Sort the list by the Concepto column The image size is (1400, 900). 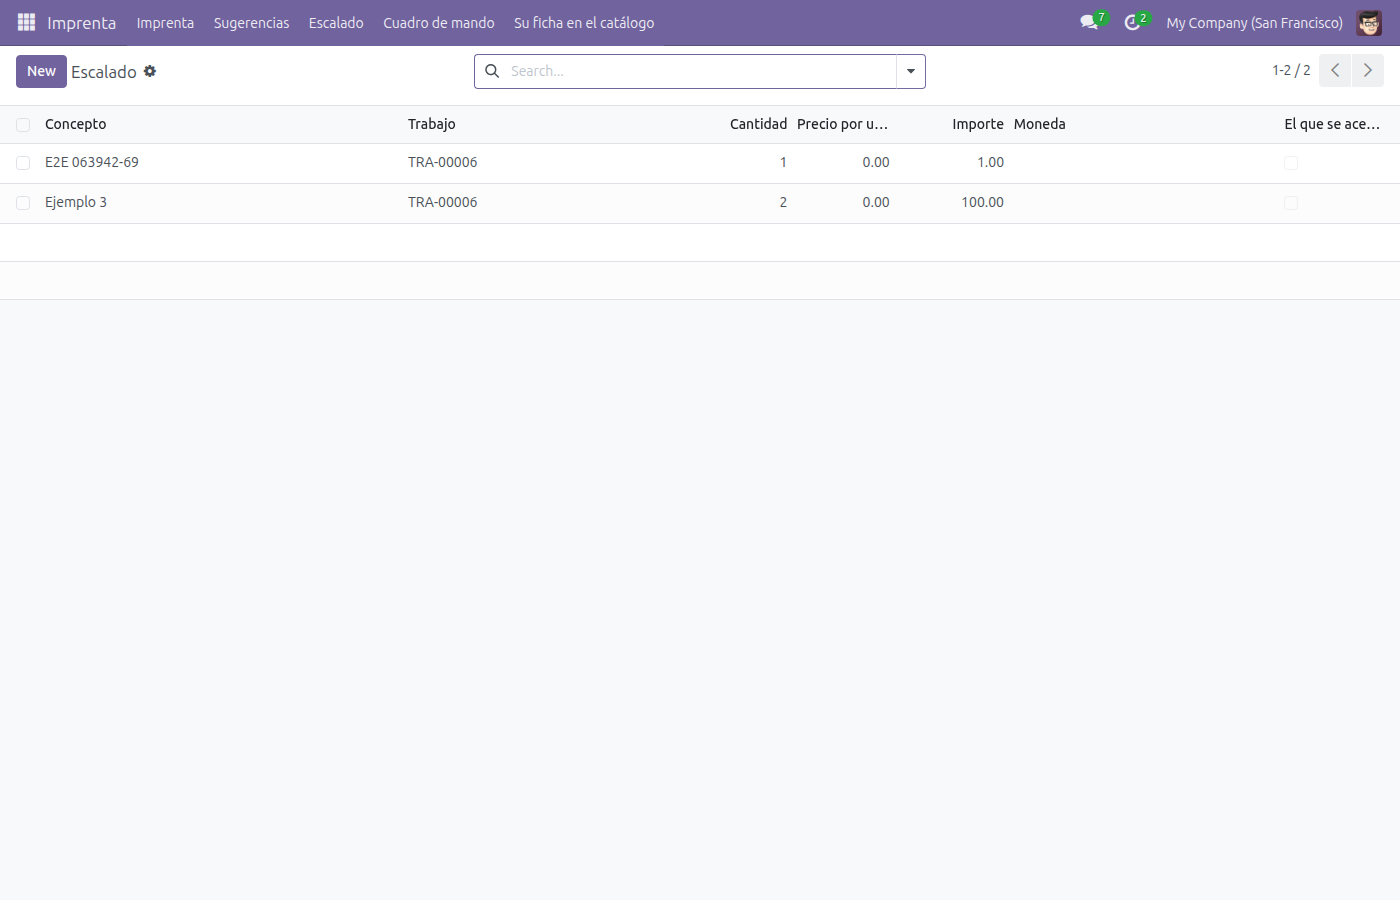(75, 124)
